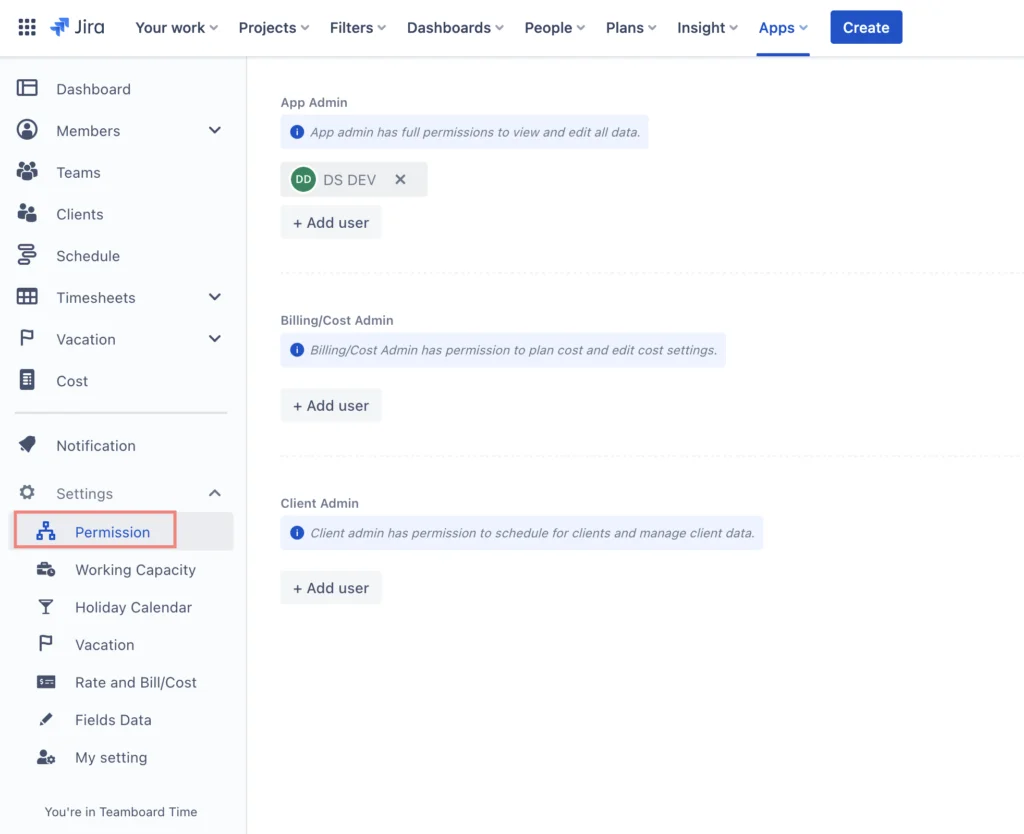Screen dimensions: 1024x834
Task: Open the Dashboards dropdown menu
Action: pos(455,27)
